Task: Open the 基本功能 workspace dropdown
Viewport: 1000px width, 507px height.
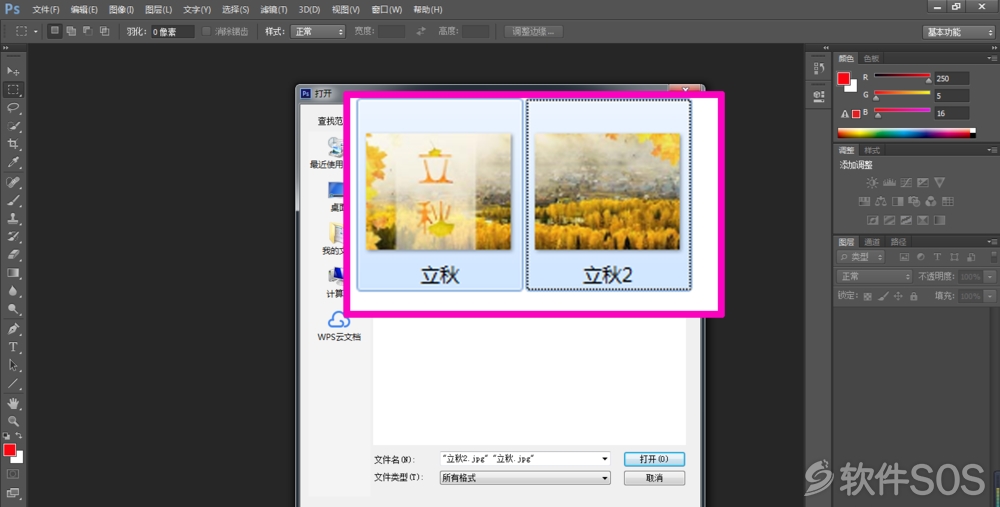Action: [x=959, y=32]
